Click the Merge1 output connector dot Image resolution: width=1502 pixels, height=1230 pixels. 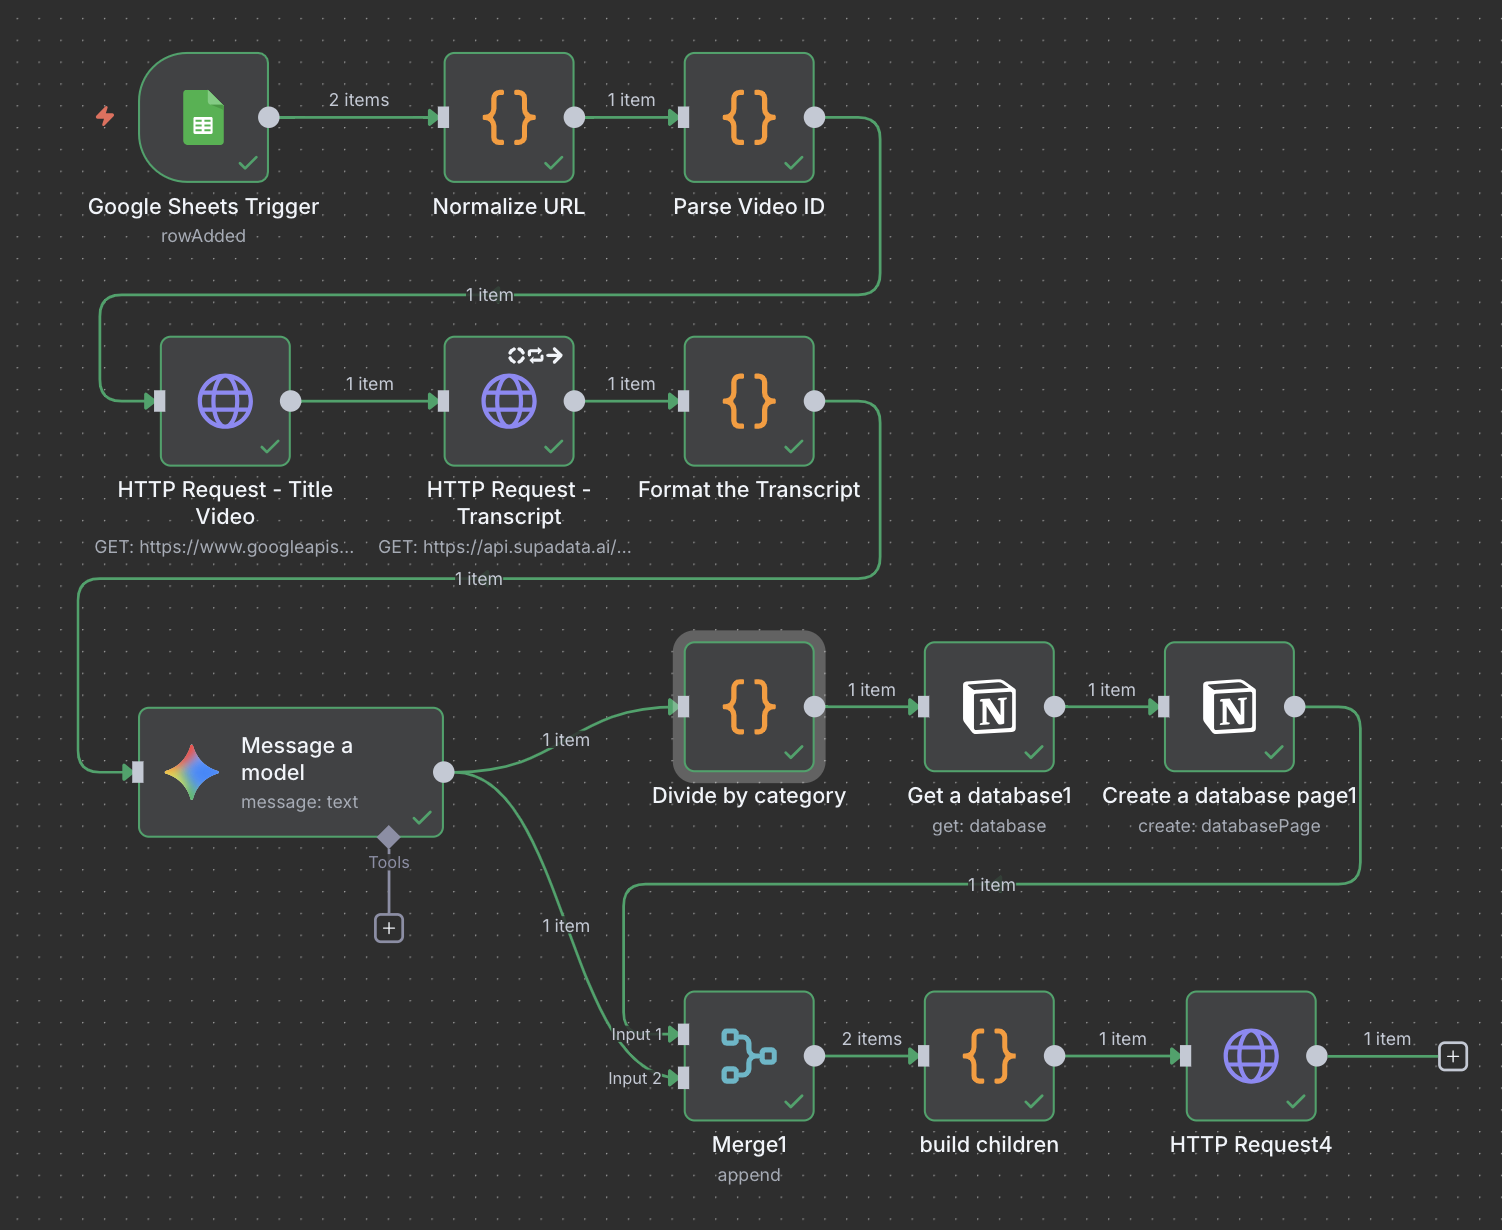point(815,1056)
